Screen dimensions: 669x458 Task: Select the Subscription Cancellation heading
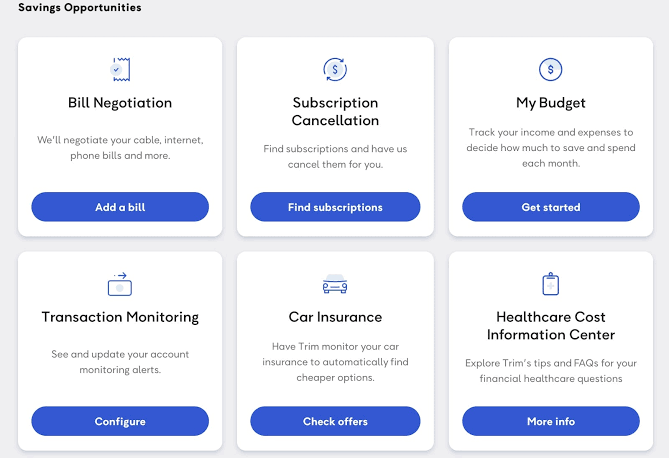335,111
